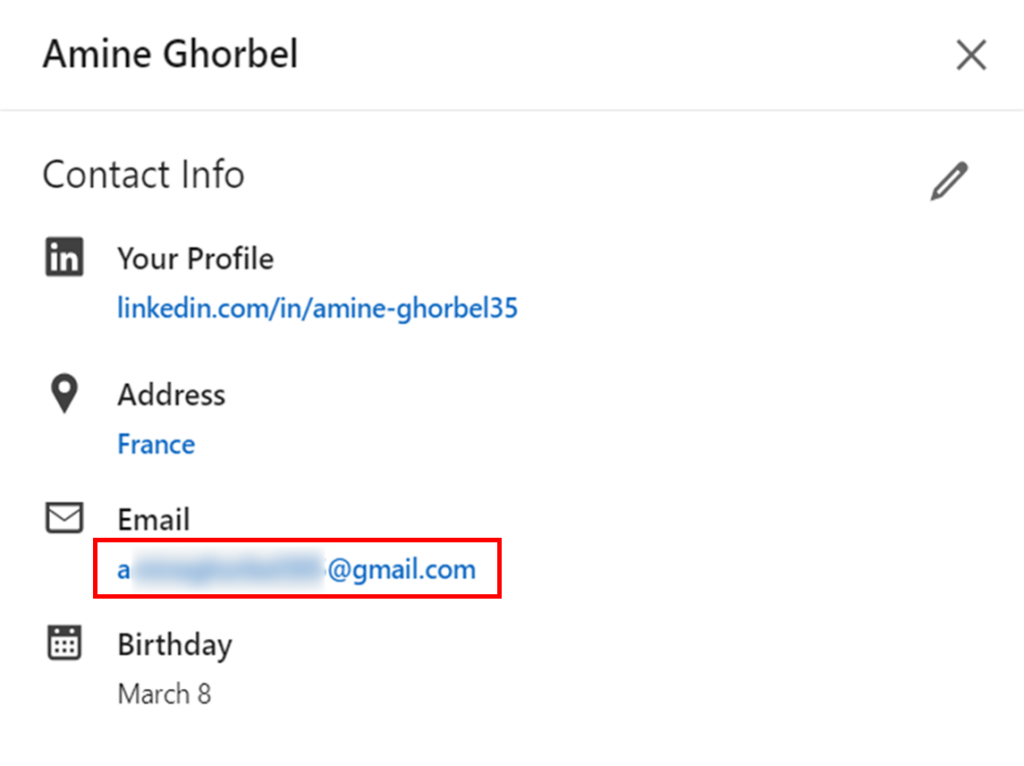Click the visible first letter of email
The image size is (1024, 766).
coord(124,571)
